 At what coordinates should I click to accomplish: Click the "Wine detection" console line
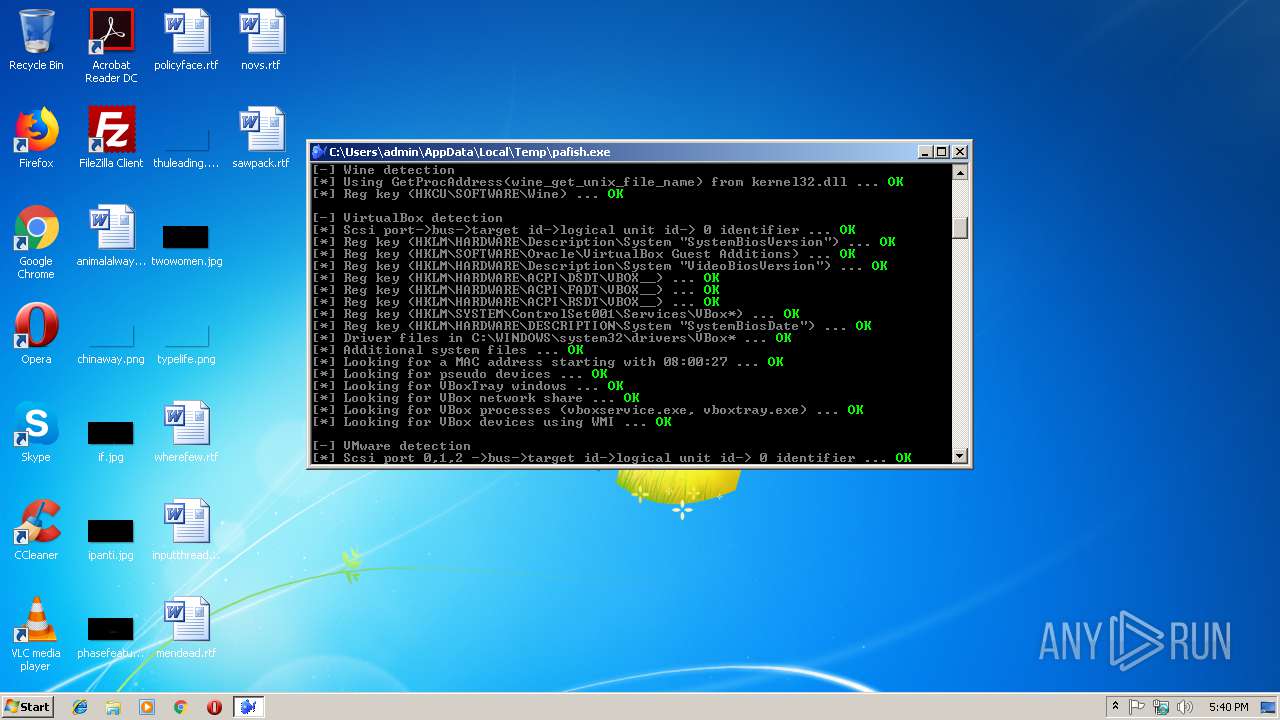383,170
